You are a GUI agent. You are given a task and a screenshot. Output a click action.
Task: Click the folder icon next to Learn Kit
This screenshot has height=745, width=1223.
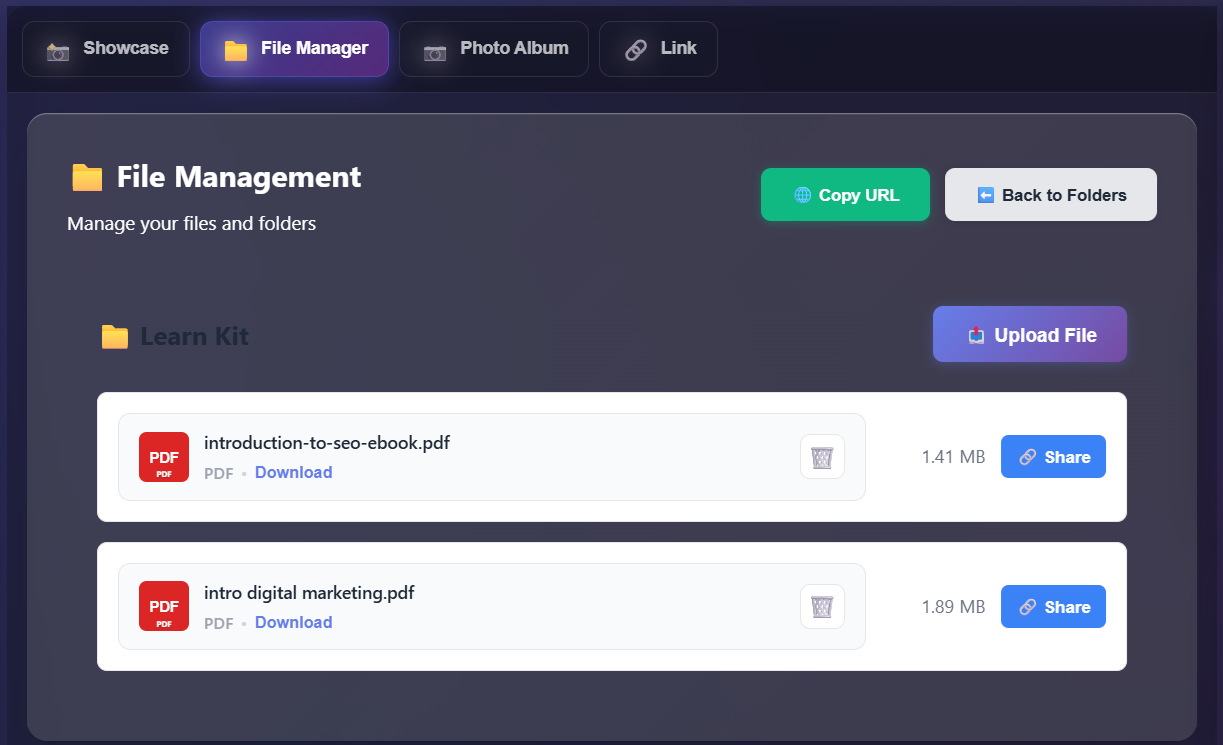click(114, 336)
